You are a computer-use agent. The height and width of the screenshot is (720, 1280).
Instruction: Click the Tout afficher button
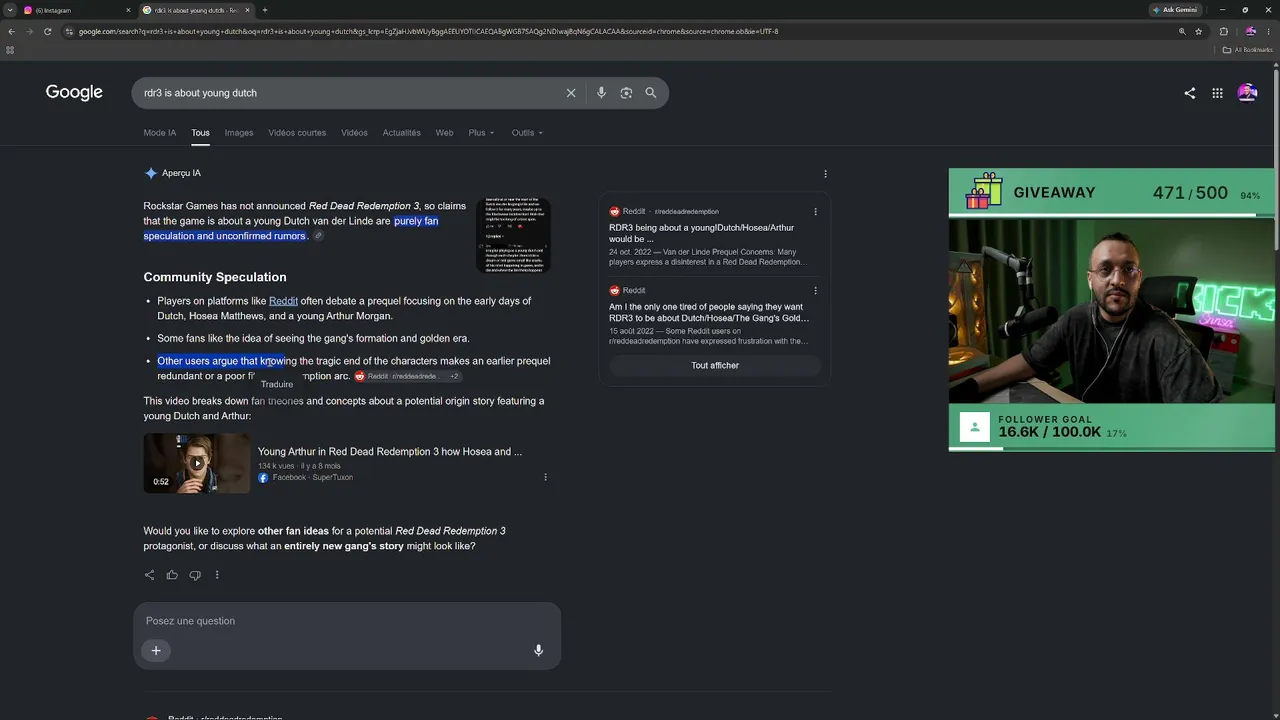pyautogui.click(x=715, y=365)
